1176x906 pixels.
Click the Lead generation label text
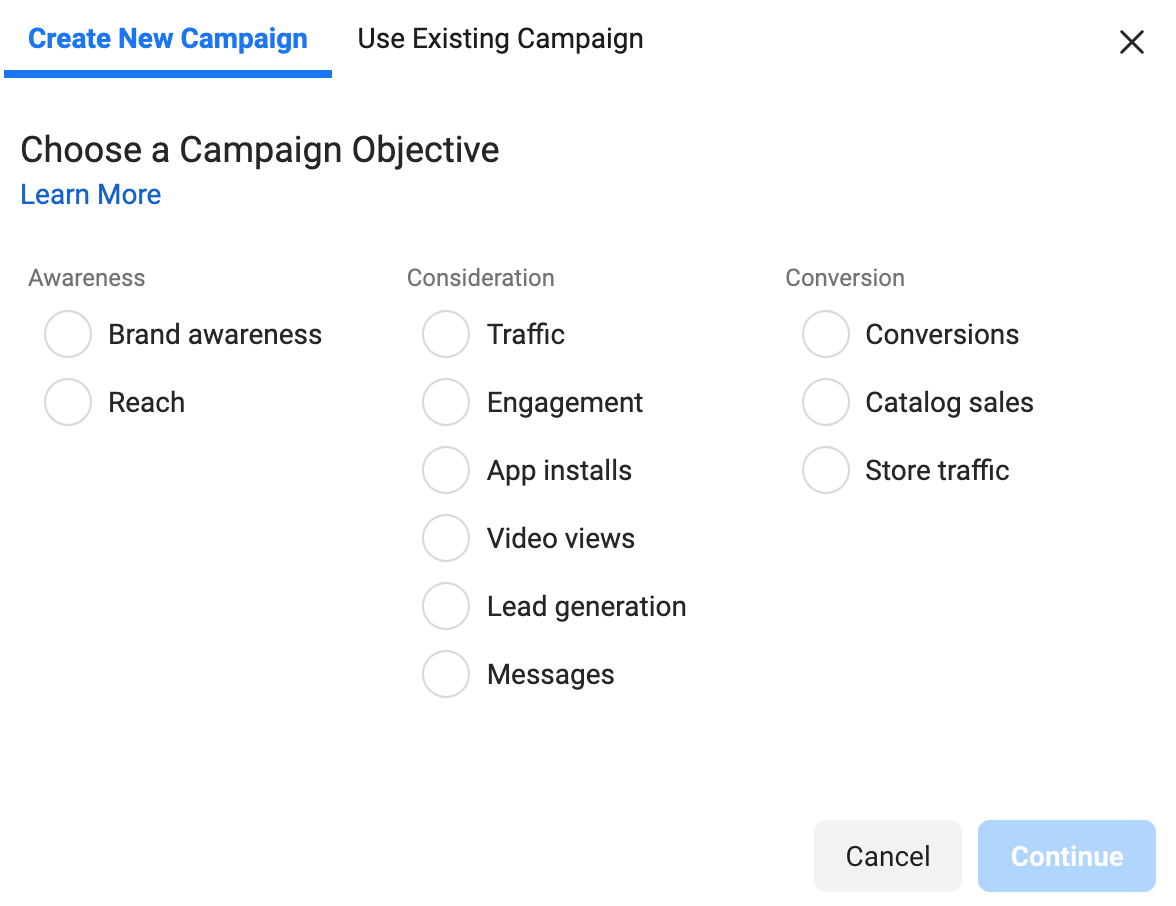point(586,606)
